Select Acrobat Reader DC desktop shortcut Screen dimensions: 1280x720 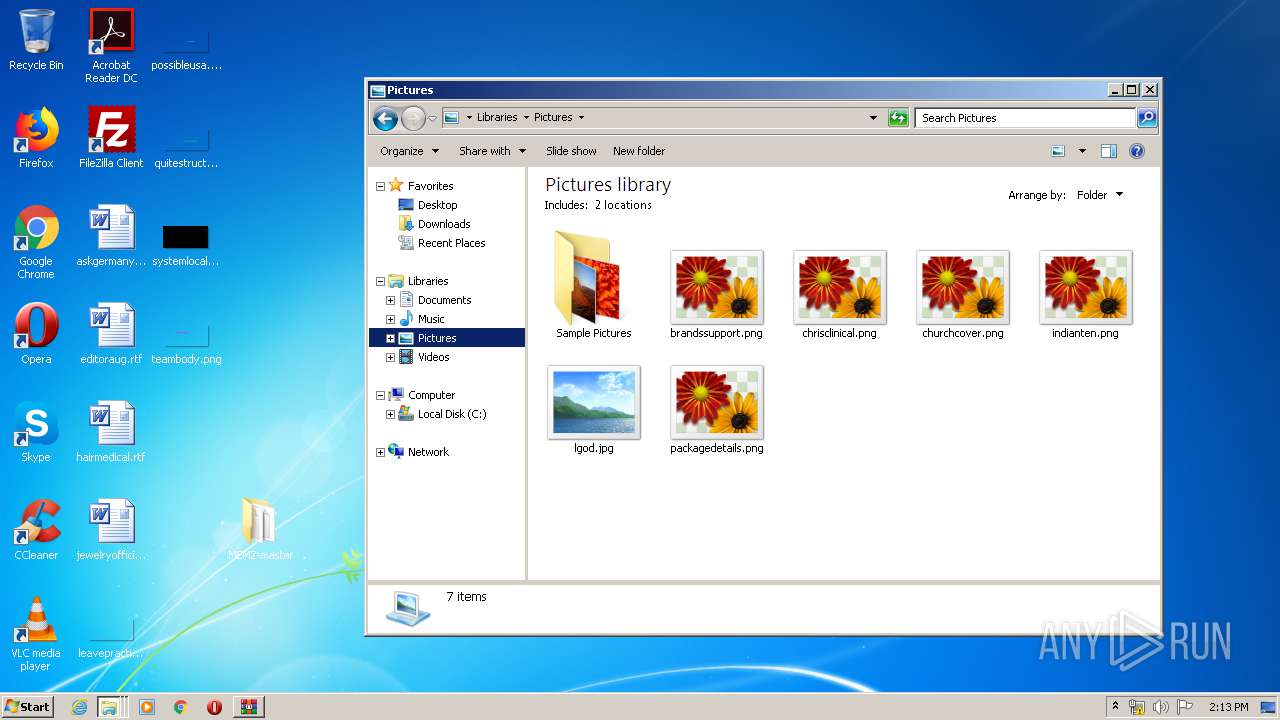pyautogui.click(x=111, y=45)
